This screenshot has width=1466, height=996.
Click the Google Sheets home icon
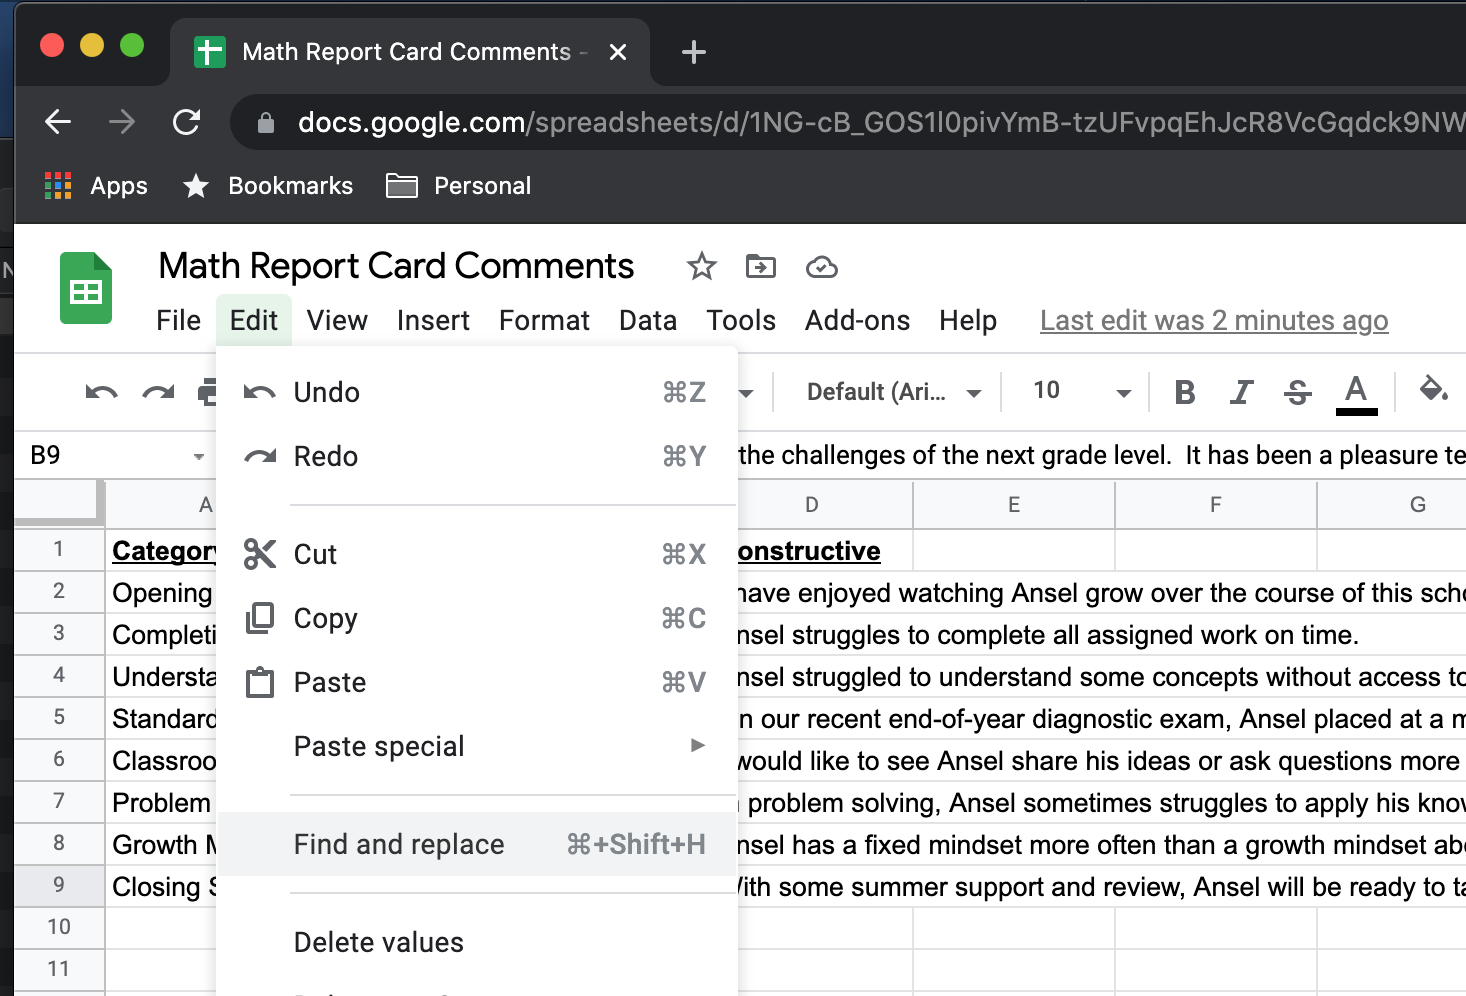click(x=86, y=288)
